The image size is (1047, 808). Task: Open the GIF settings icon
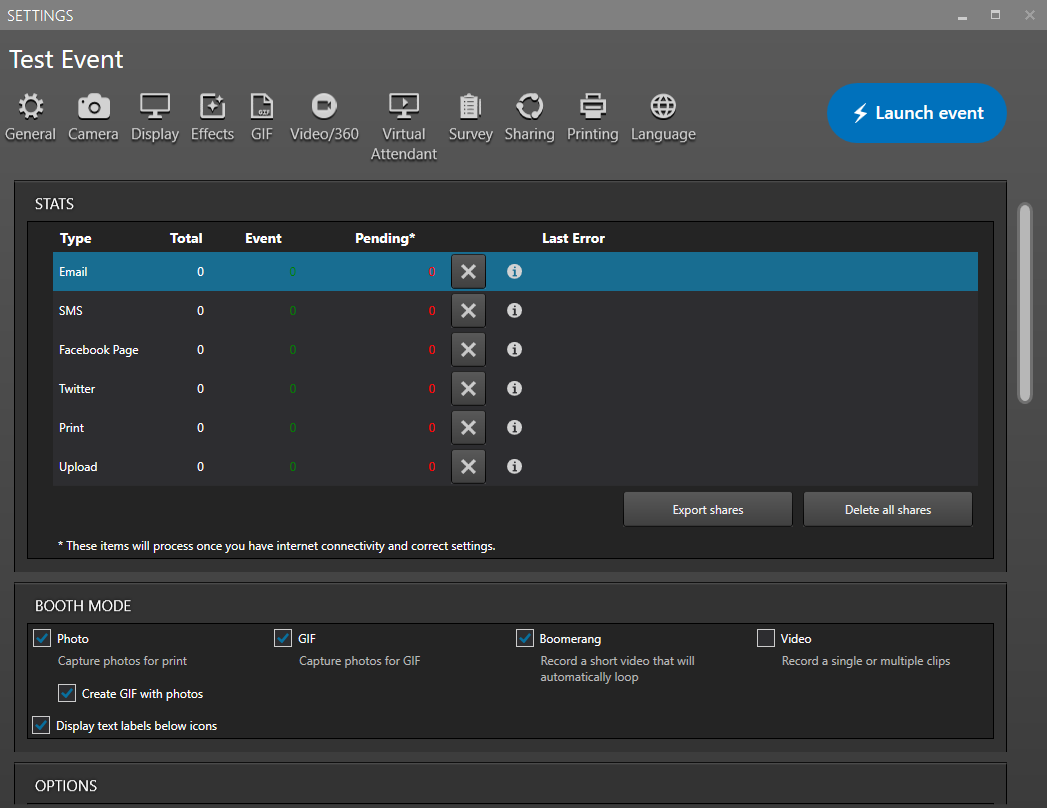tap(262, 106)
